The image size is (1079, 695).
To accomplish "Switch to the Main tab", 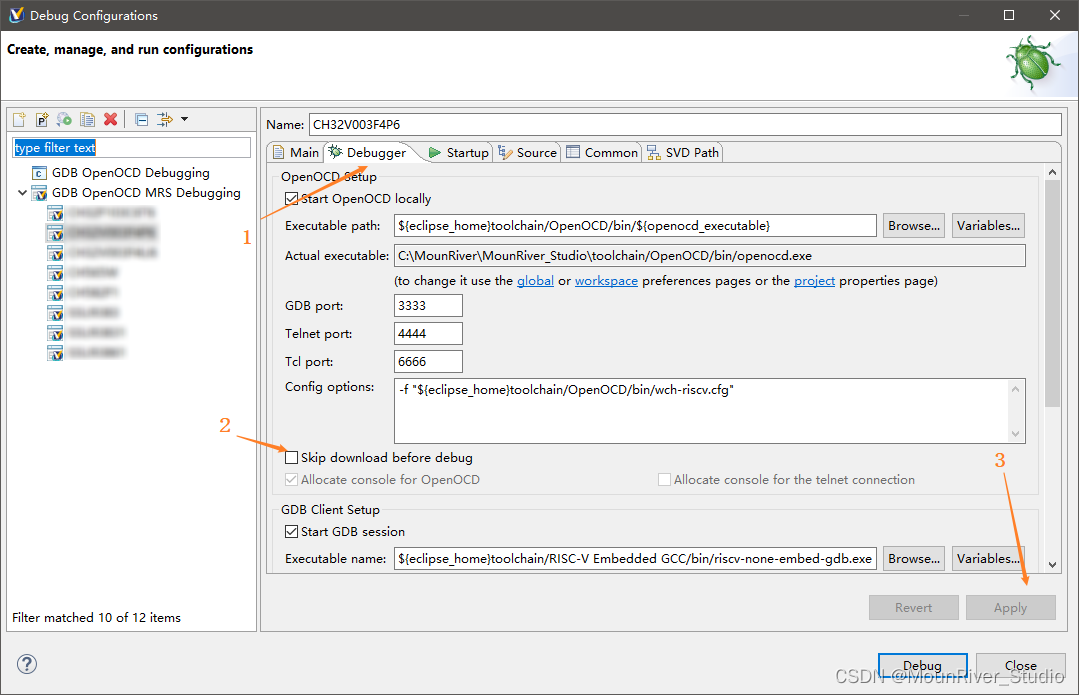I will coord(296,153).
